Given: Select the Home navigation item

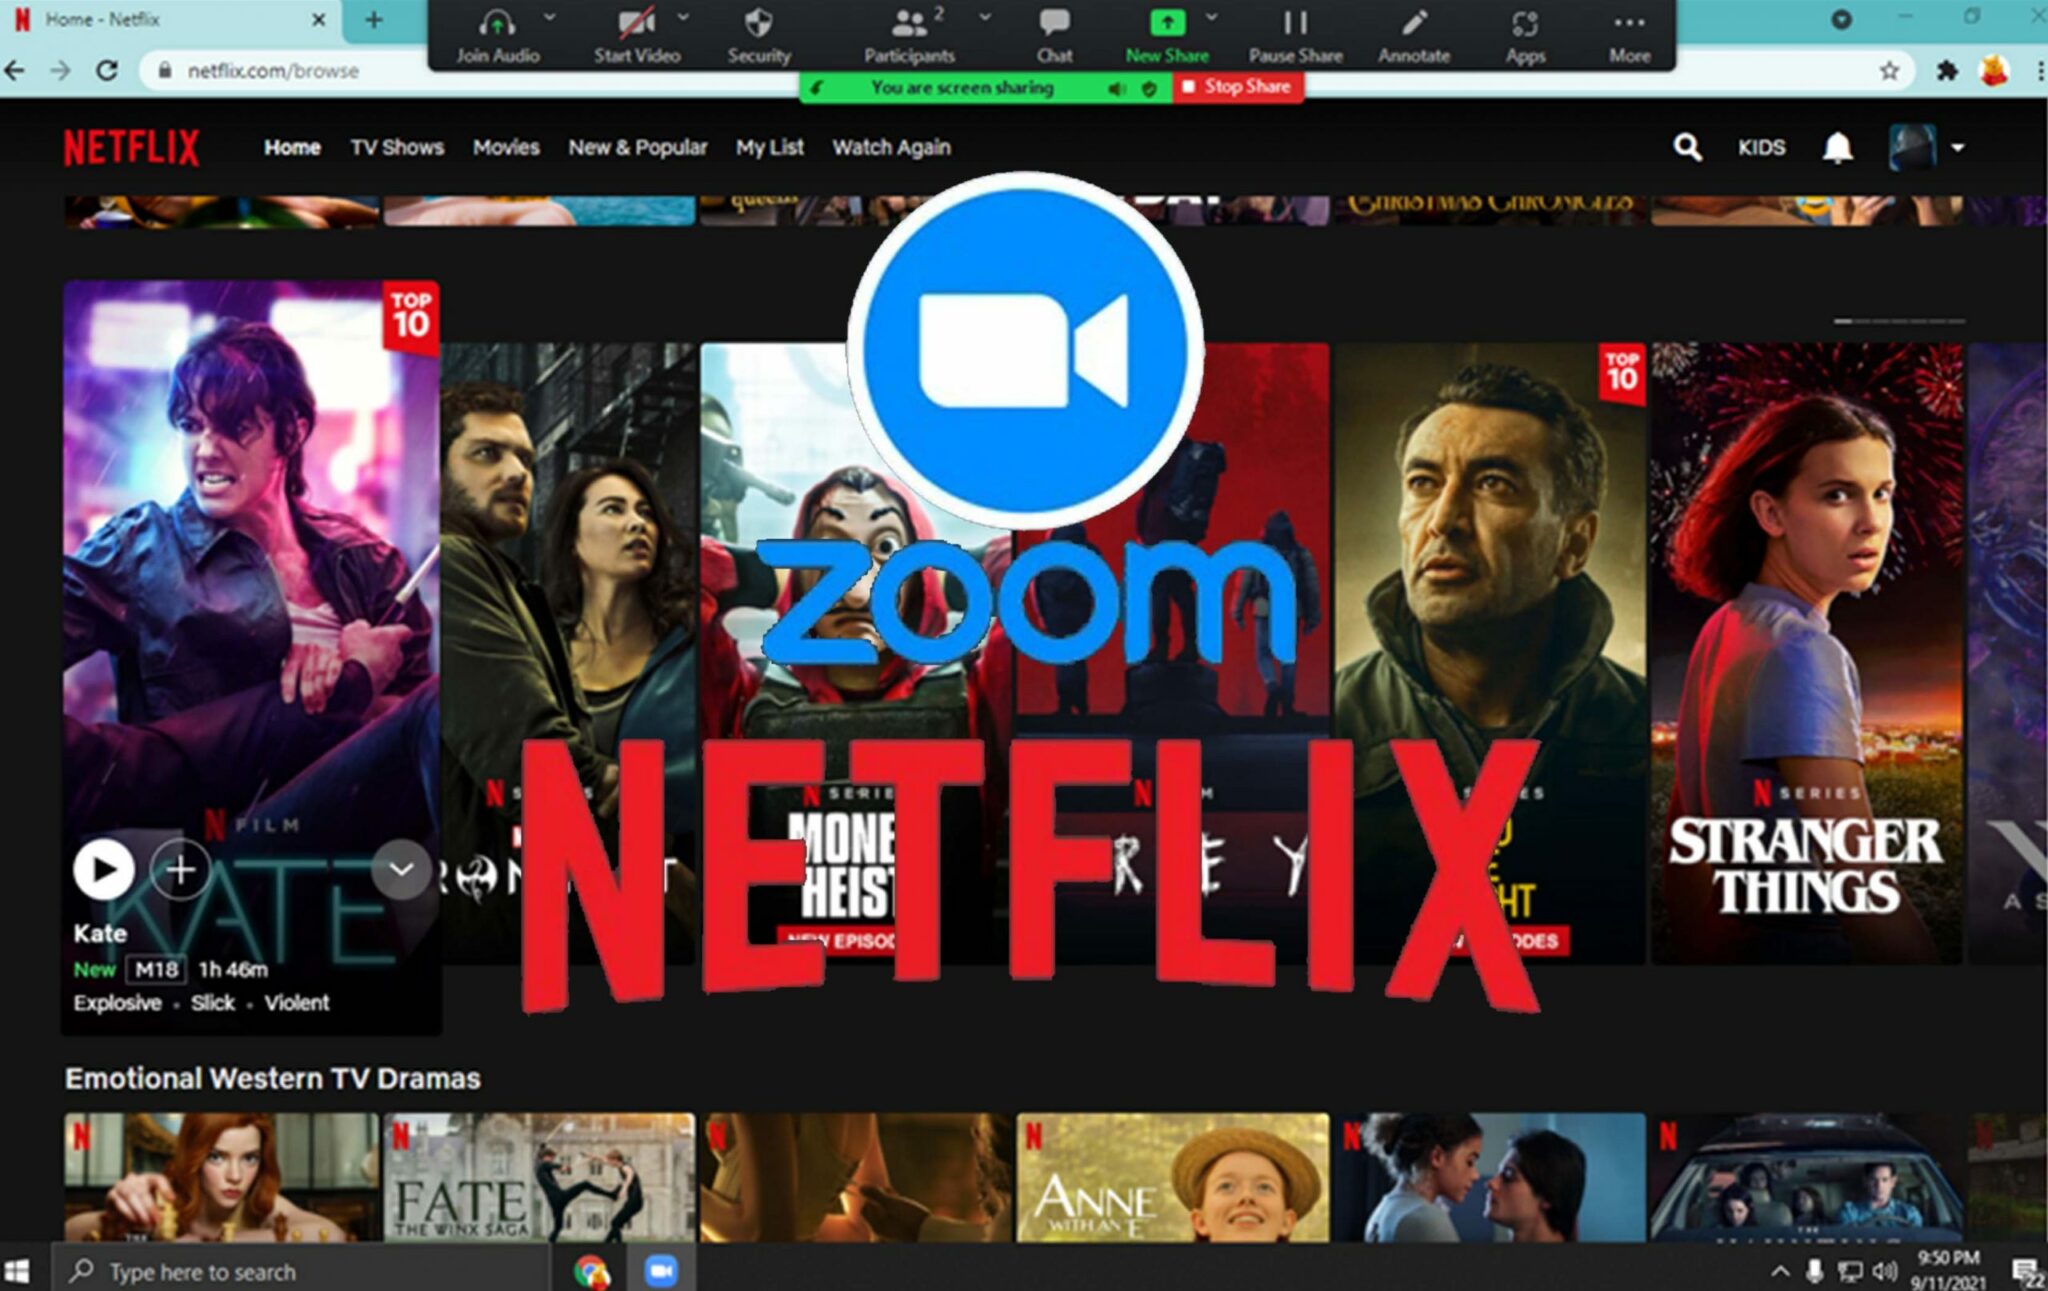Looking at the screenshot, I should tap(292, 147).
